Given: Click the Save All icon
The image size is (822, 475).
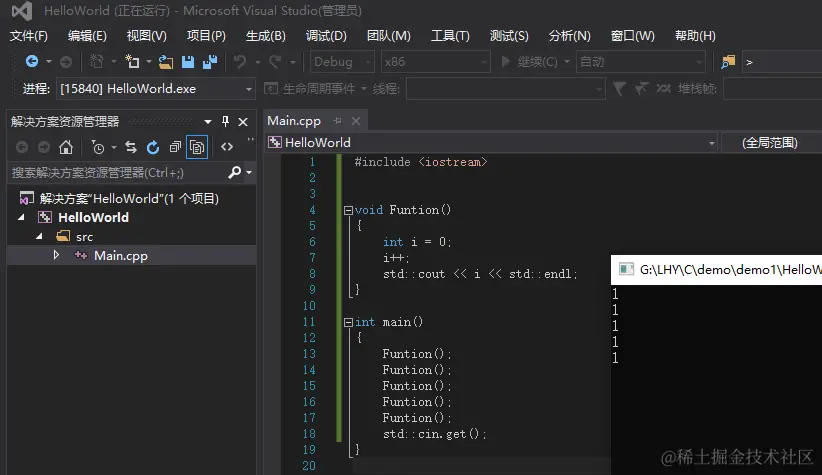Looking at the screenshot, I should coord(210,62).
